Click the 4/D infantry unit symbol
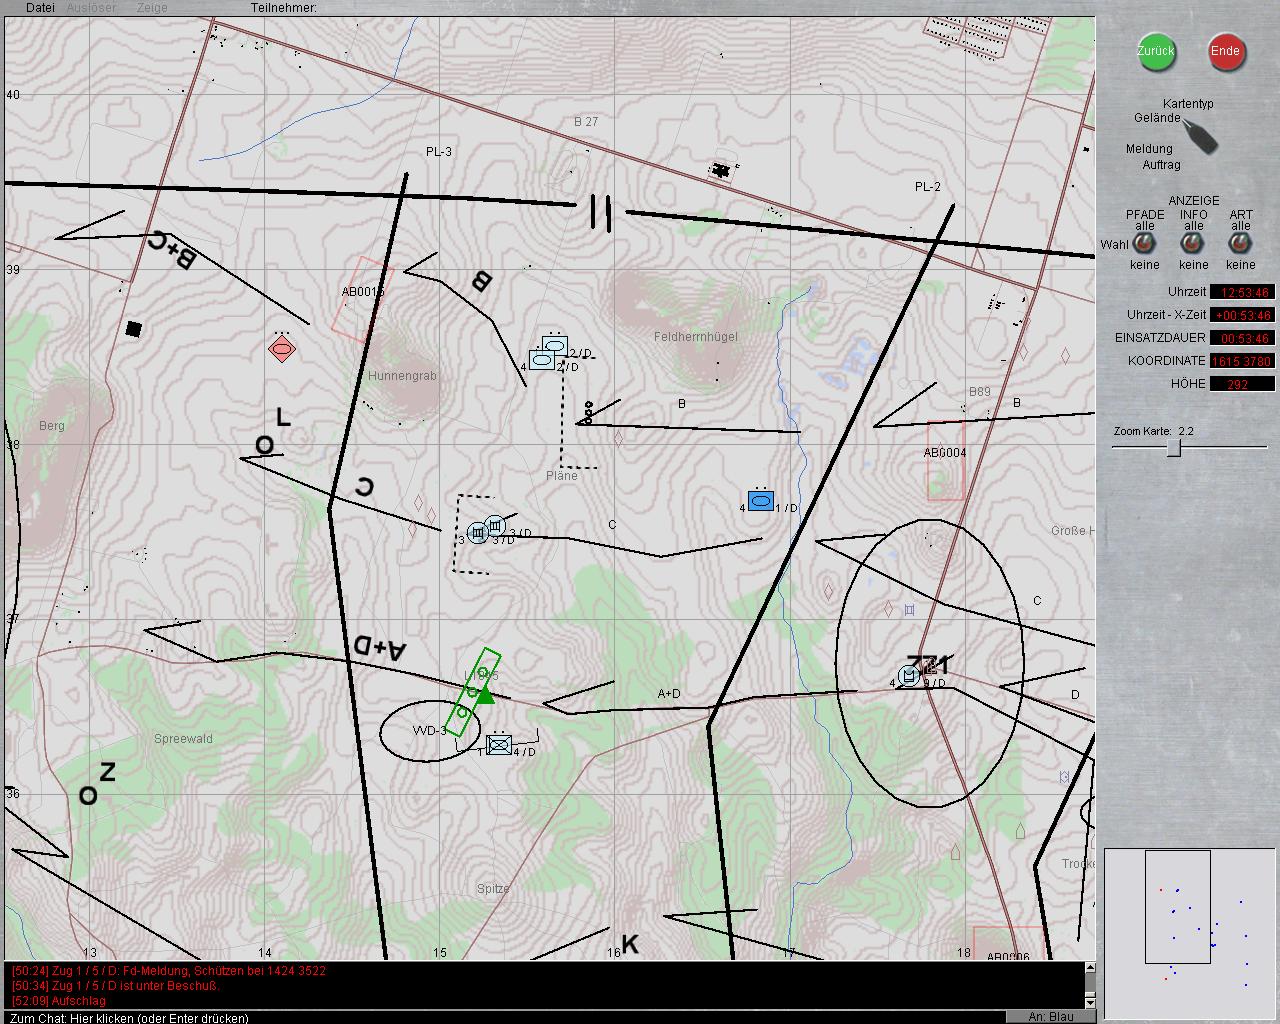The width and height of the screenshot is (1280, 1024). (499, 745)
